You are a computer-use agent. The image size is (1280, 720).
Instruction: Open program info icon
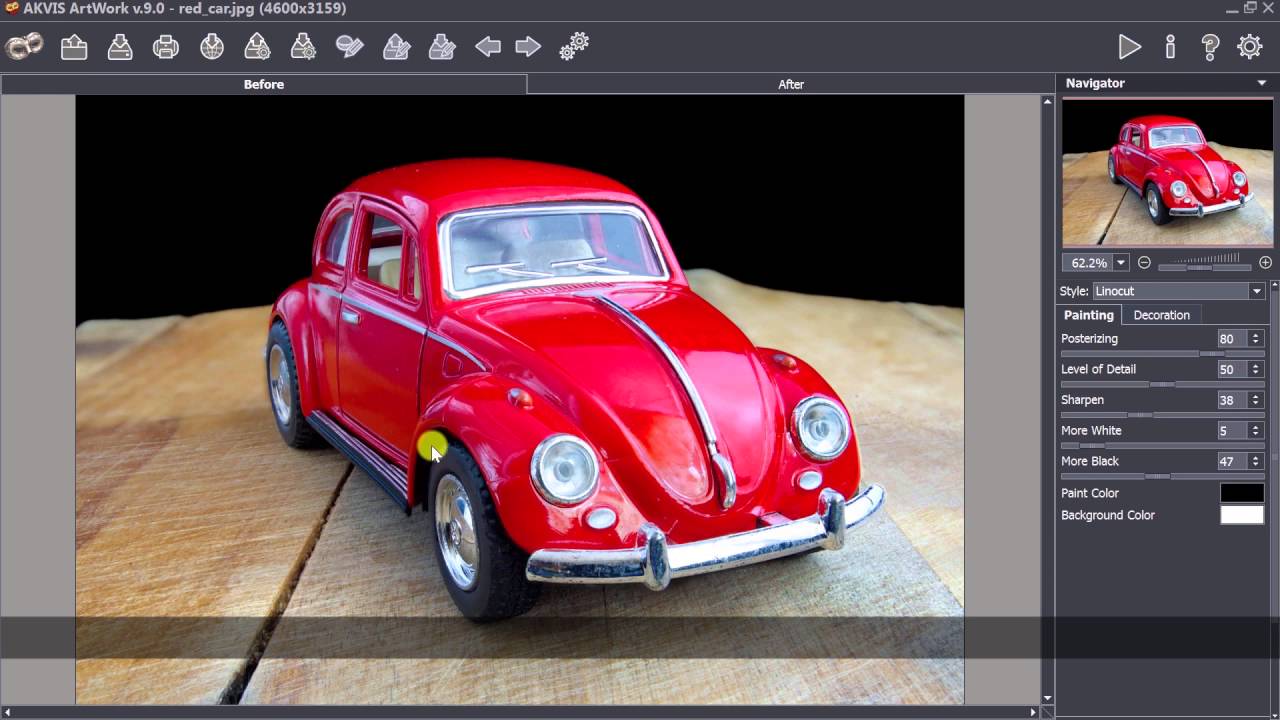click(1170, 47)
